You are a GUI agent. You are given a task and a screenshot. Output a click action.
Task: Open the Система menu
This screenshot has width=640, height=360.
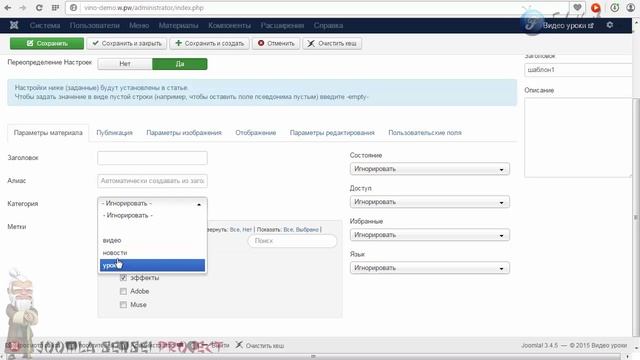pos(45,25)
